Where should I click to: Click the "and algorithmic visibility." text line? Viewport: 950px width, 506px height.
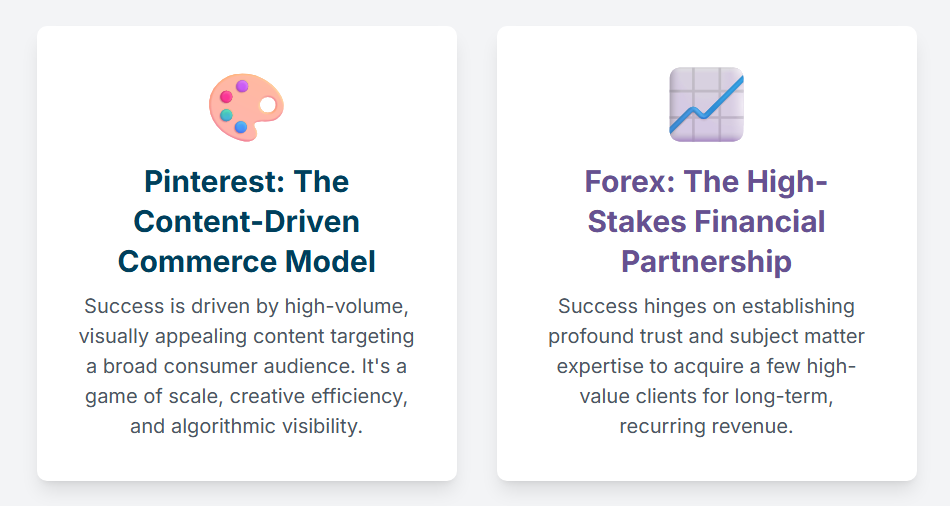tap(247, 426)
